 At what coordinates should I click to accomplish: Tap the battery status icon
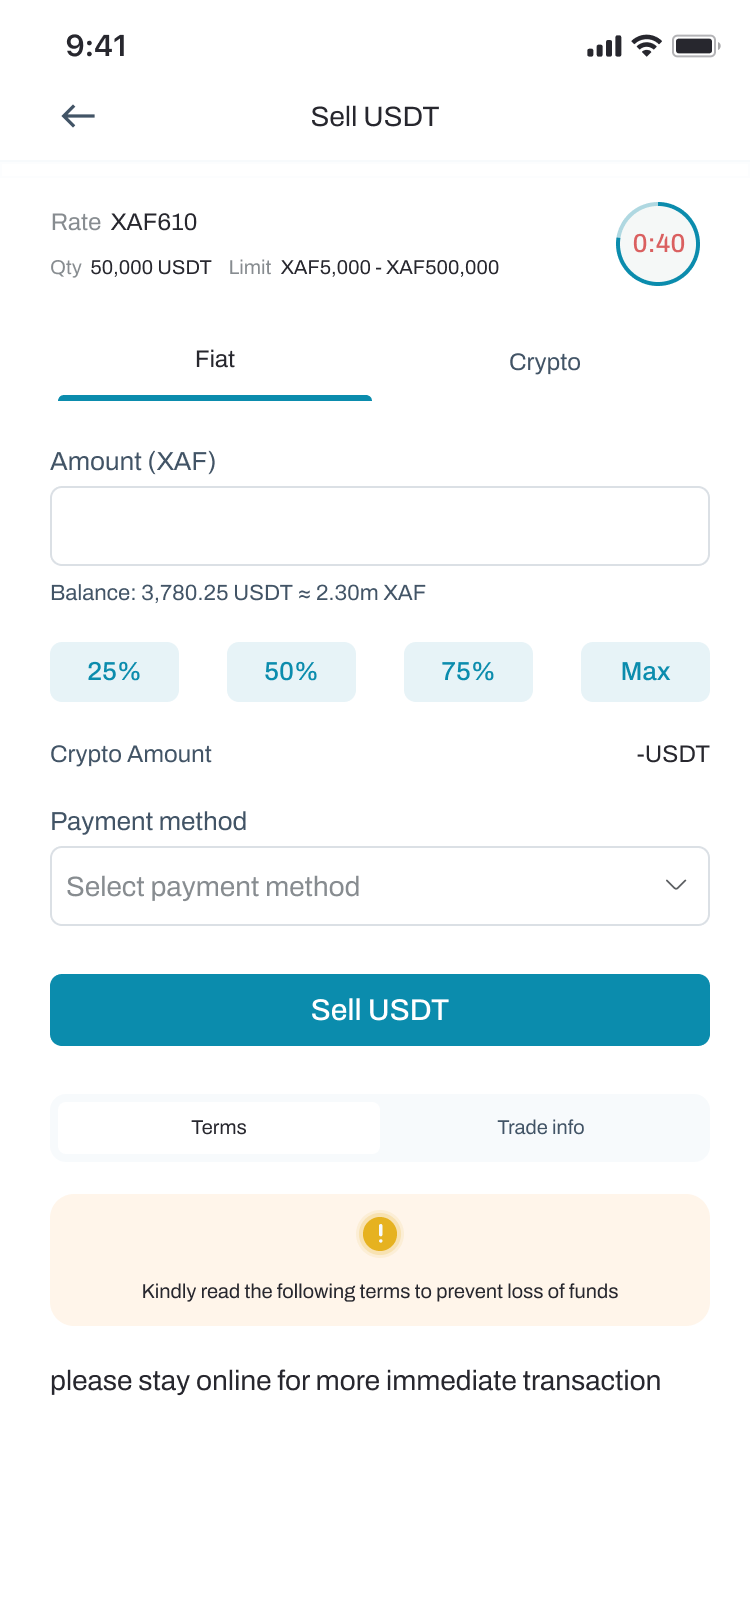click(x=696, y=46)
